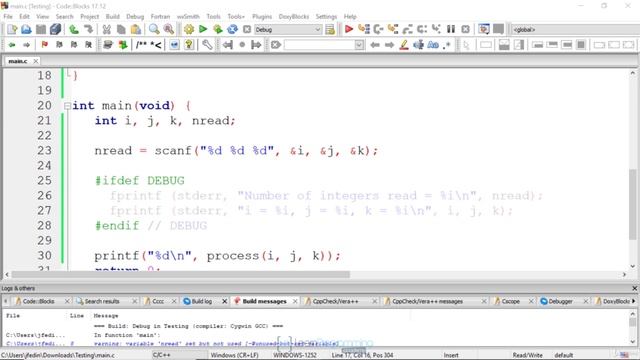Switch to the Build log tab
The width and height of the screenshot is (640, 360).
coord(202,301)
